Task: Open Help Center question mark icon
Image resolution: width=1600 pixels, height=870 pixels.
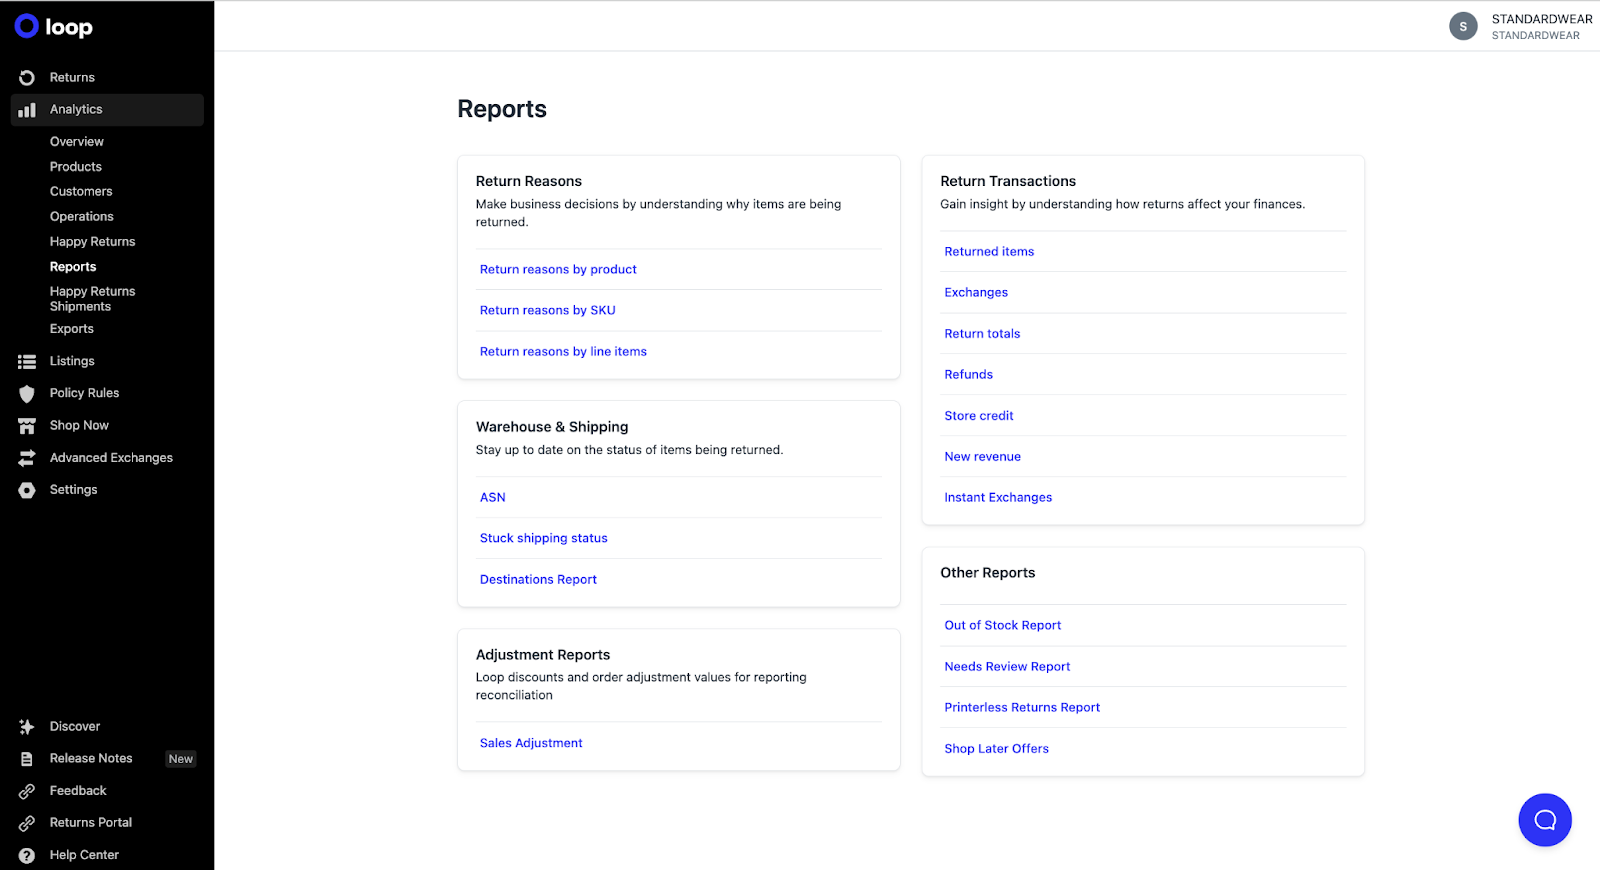Action: pos(27,856)
